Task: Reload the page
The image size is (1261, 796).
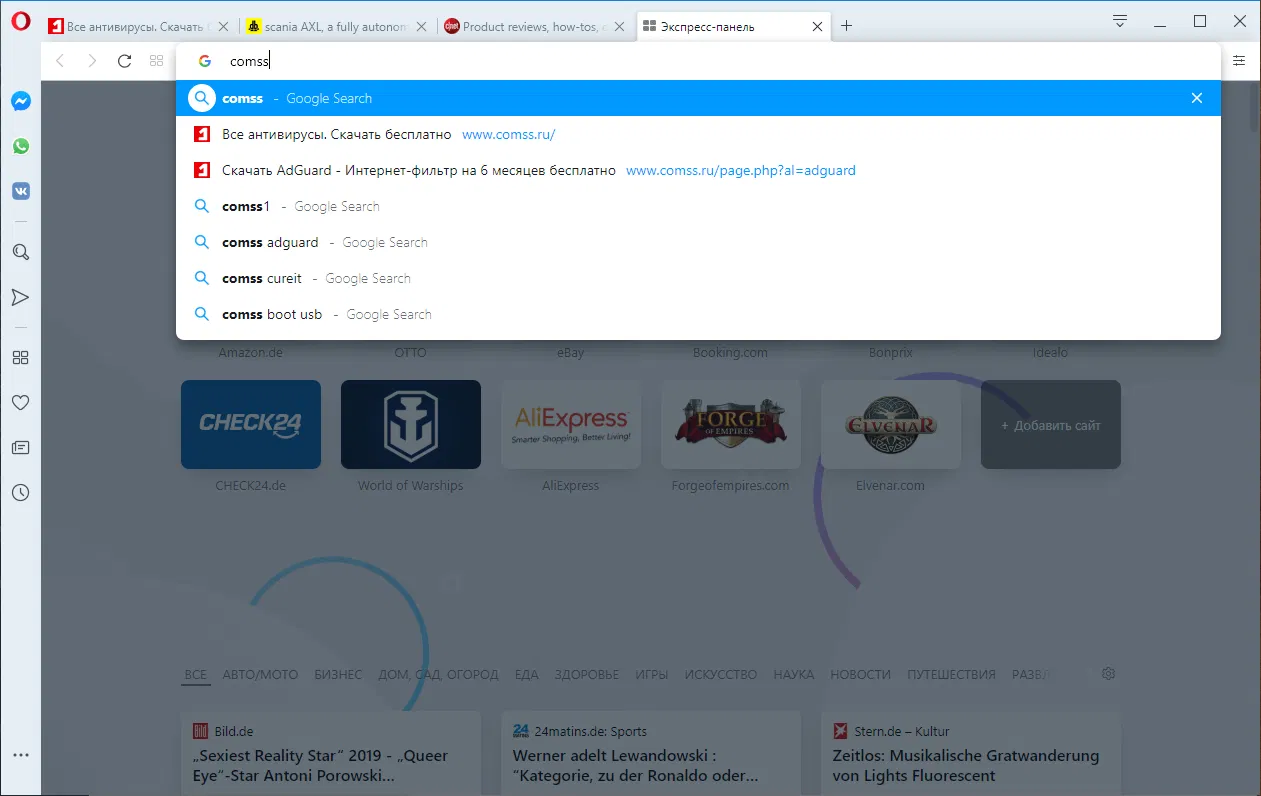Action: (124, 61)
